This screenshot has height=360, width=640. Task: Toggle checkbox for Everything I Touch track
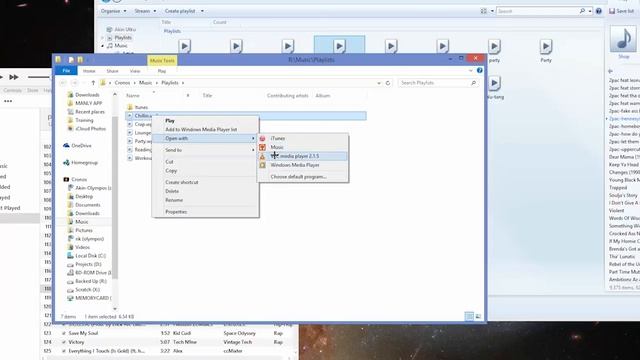click(x=64, y=351)
